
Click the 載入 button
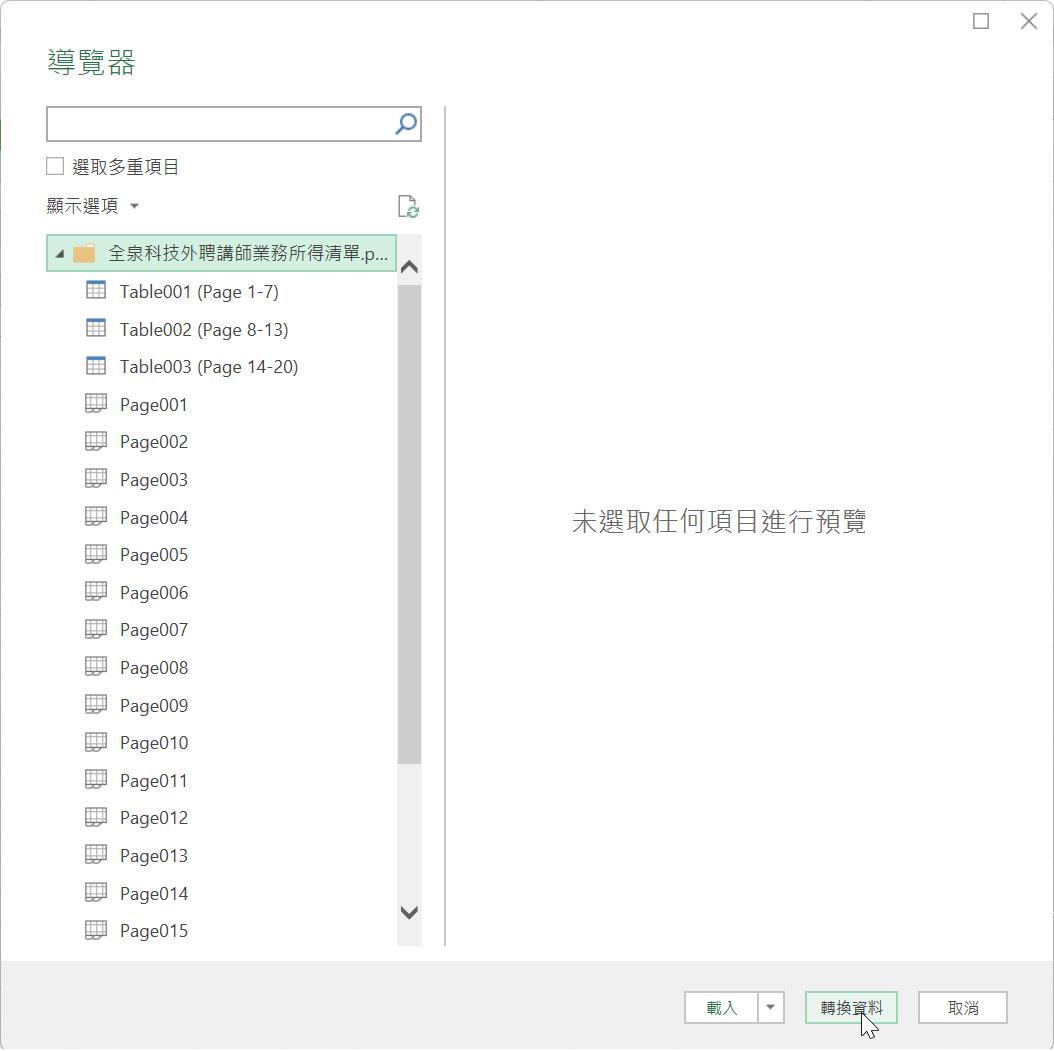tap(721, 1008)
